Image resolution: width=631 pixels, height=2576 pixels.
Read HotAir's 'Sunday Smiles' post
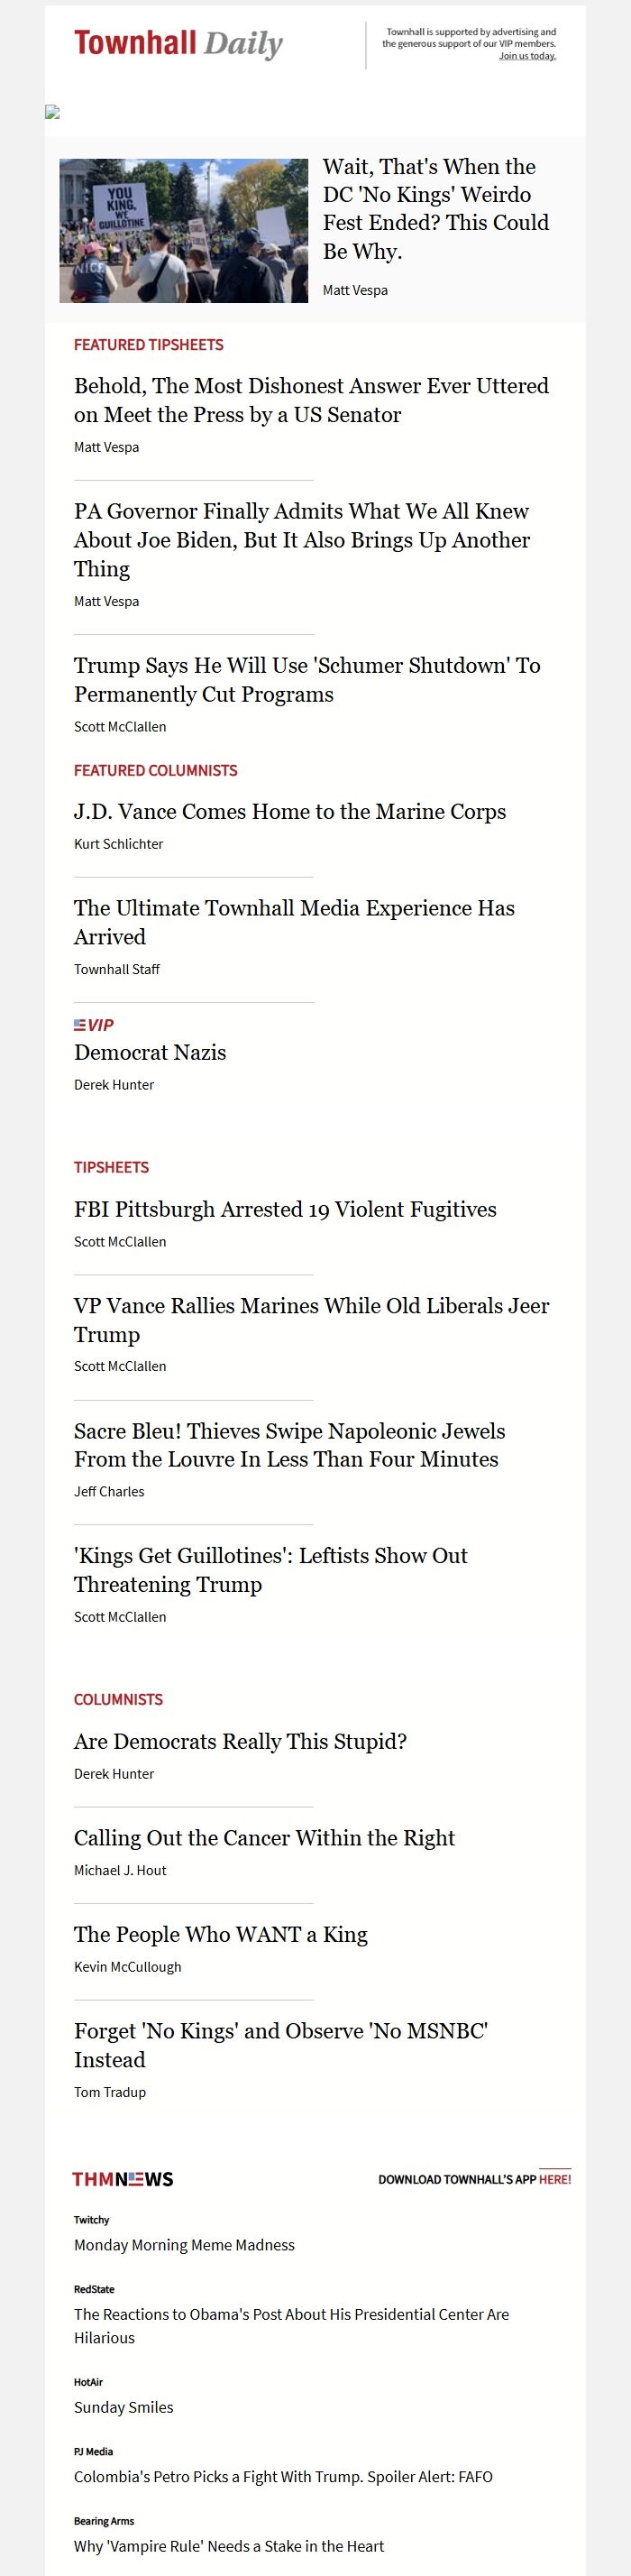tap(124, 2407)
